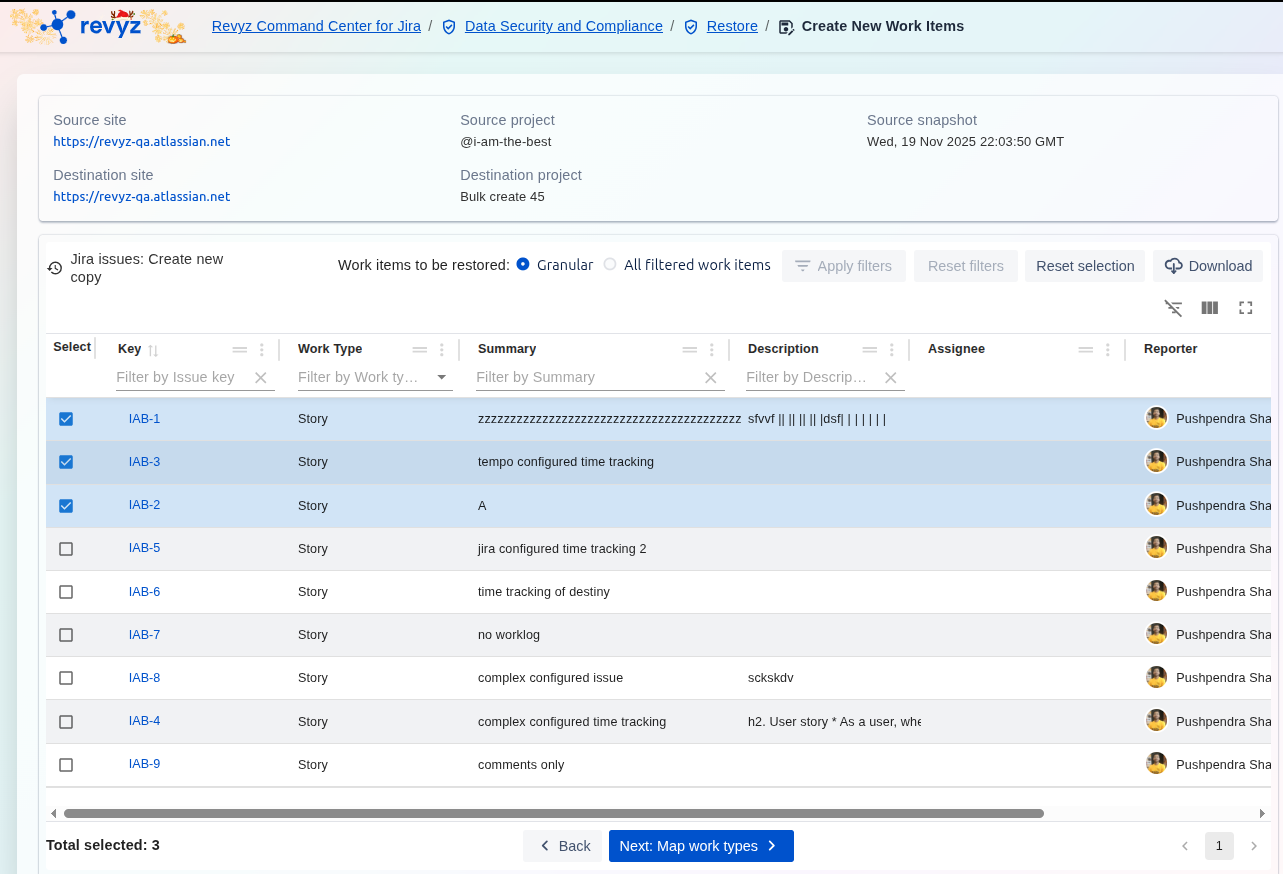Navigate to the Restore breadcrumb
Viewport: 1283px width, 874px height.
pyautogui.click(x=732, y=26)
